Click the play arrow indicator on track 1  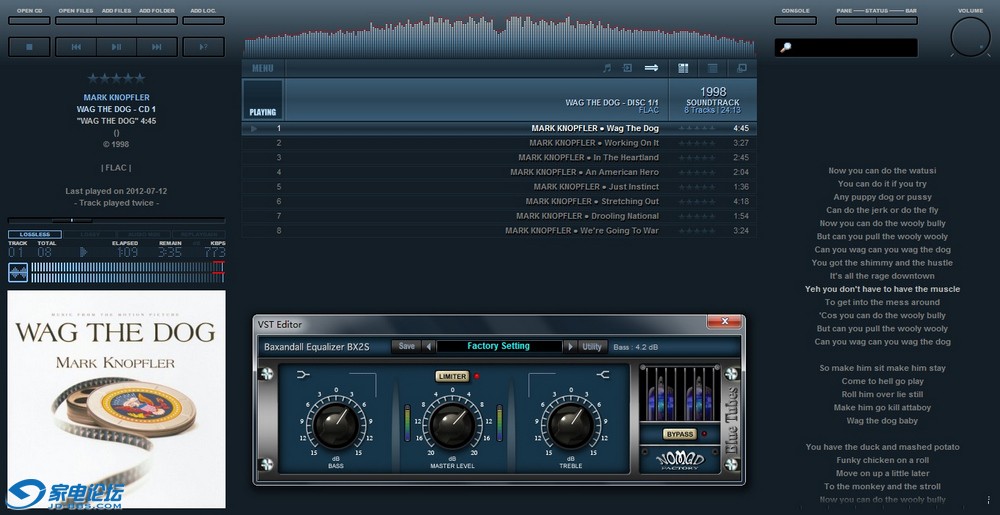(x=254, y=129)
